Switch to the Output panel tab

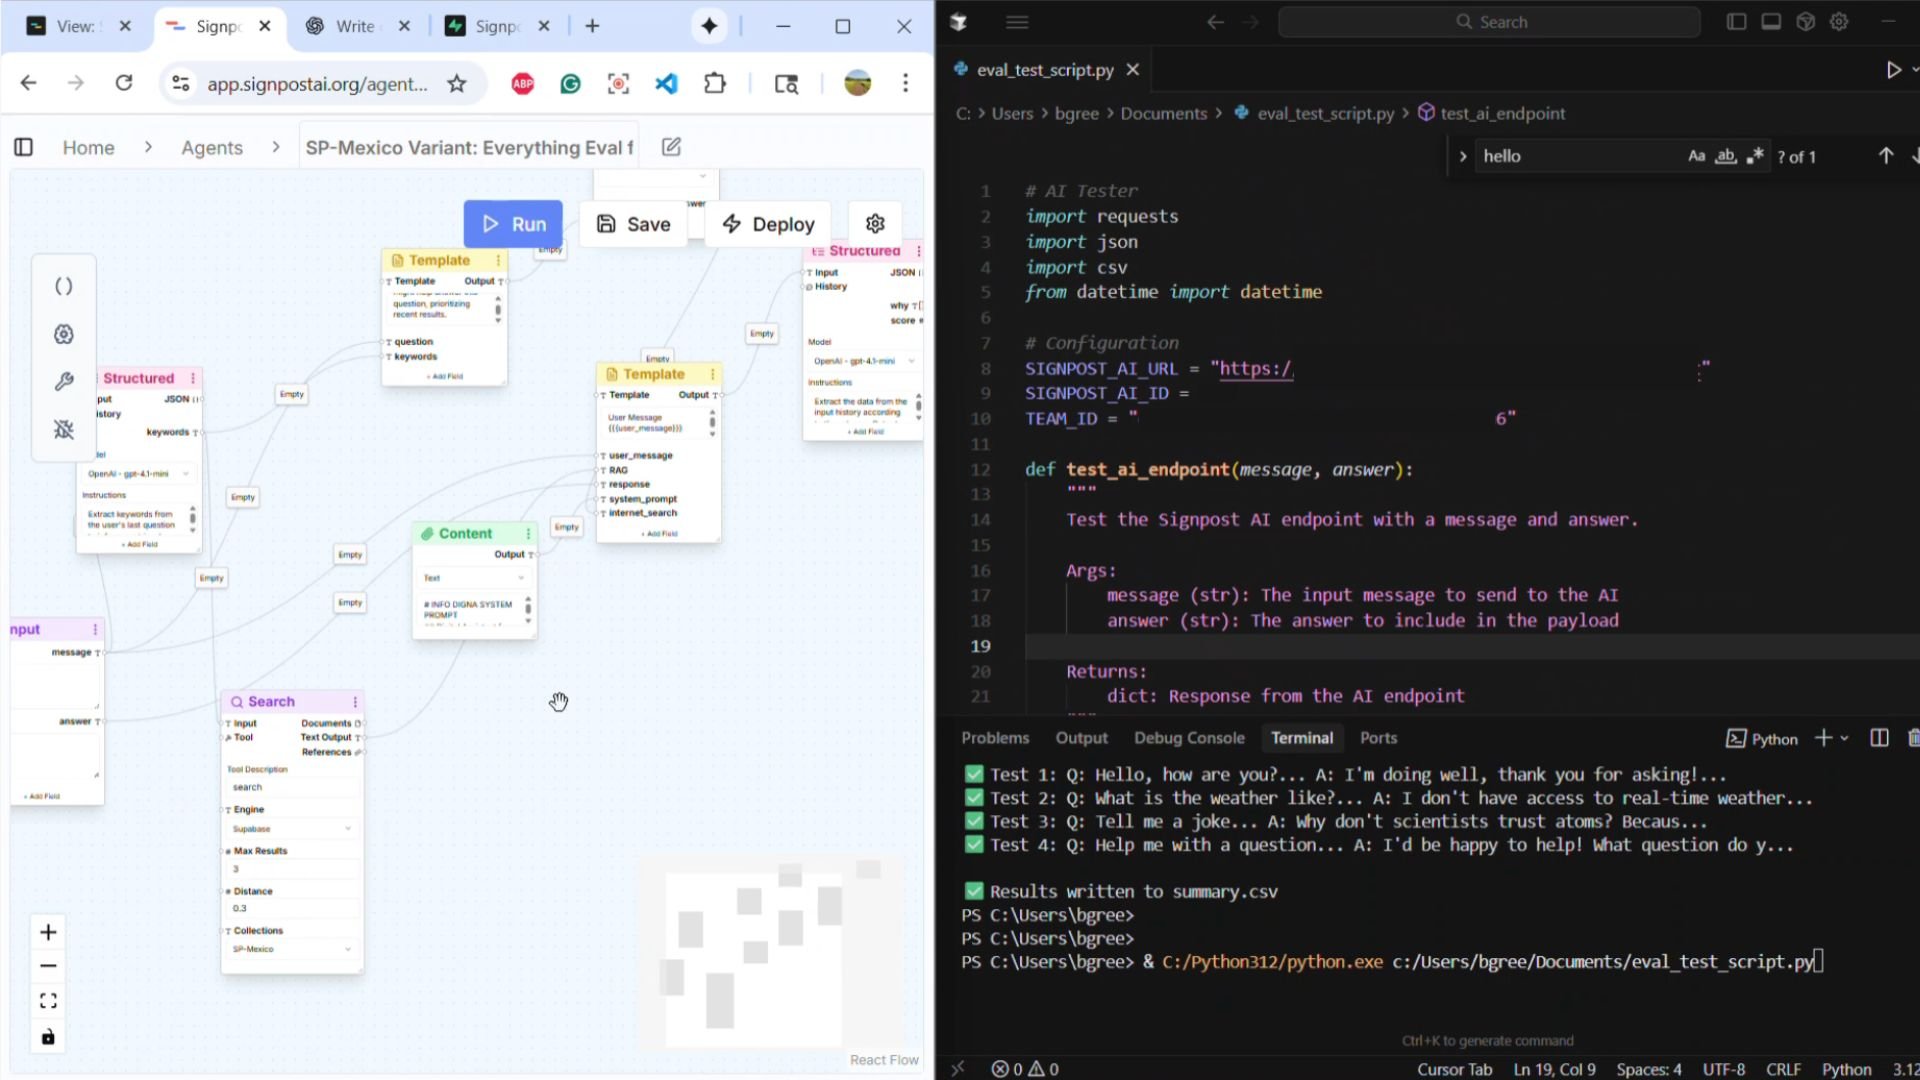pos(1082,738)
